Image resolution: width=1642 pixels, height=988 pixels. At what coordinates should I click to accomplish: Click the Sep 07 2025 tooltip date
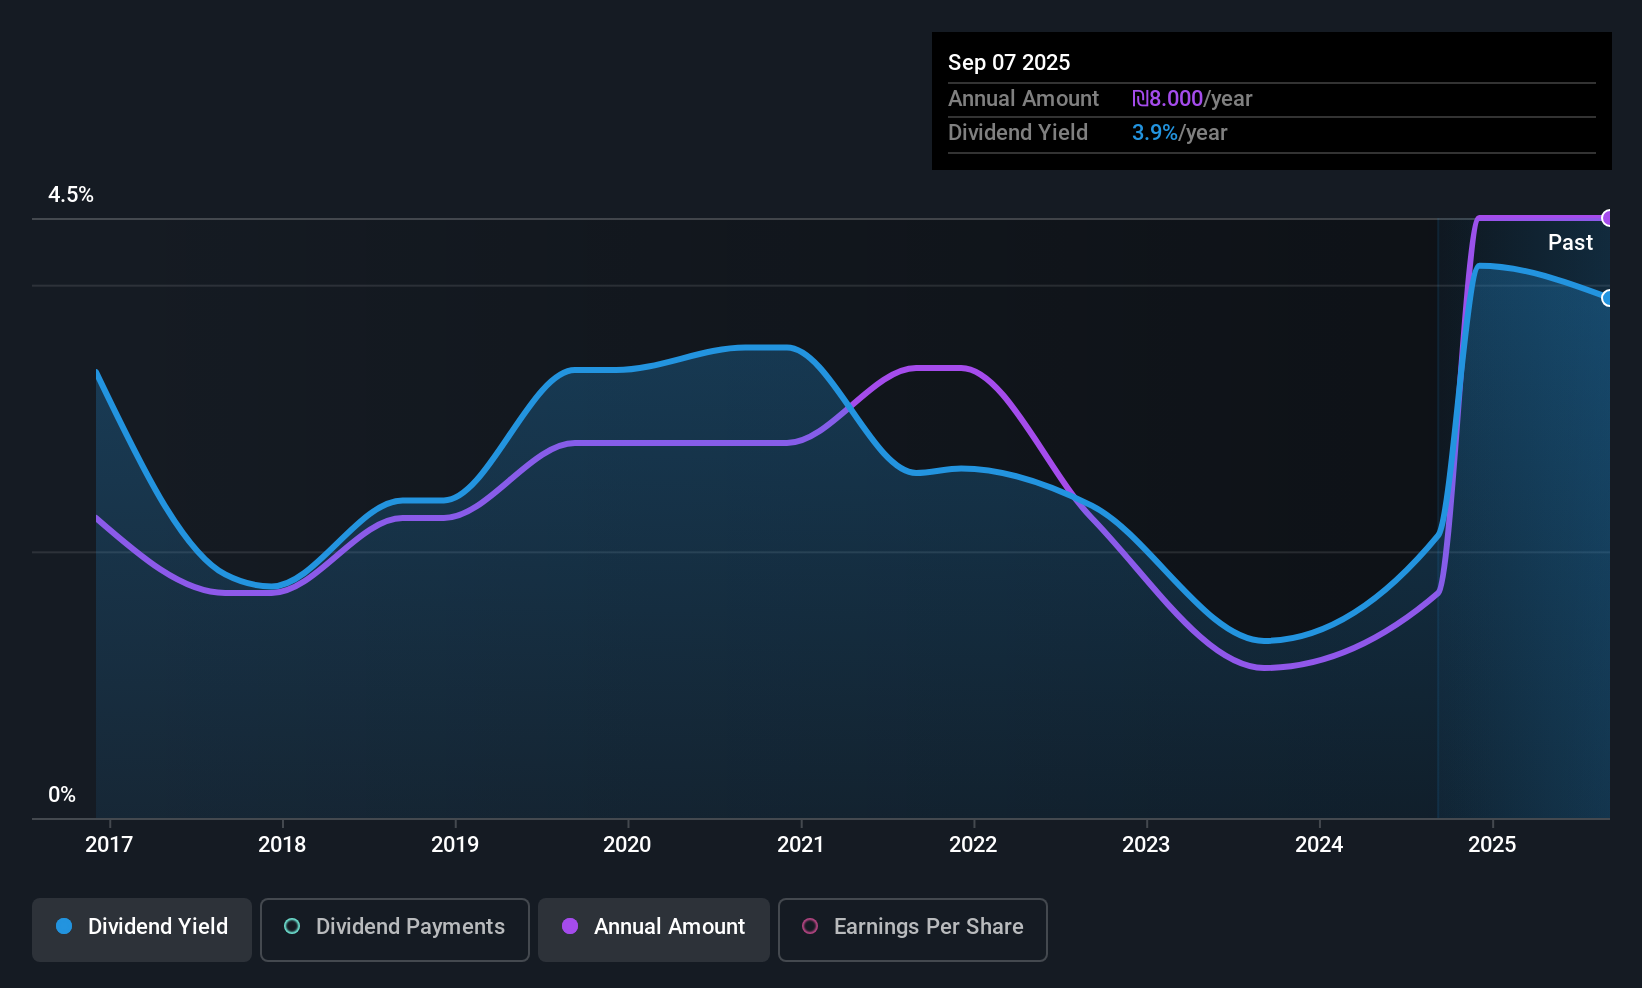click(1009, 62)
